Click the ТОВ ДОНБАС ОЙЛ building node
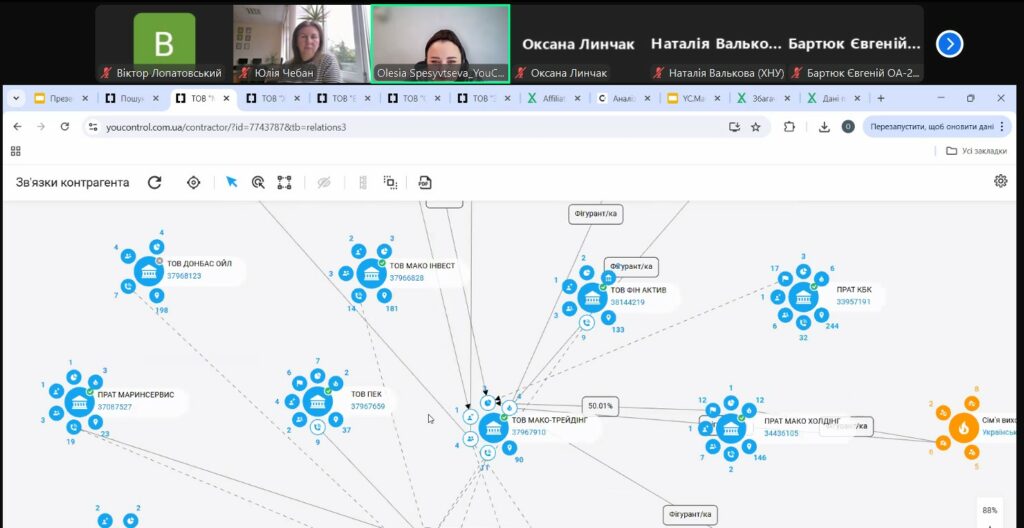The width and height of the screenshot is (1024, 528). (149, 271)
